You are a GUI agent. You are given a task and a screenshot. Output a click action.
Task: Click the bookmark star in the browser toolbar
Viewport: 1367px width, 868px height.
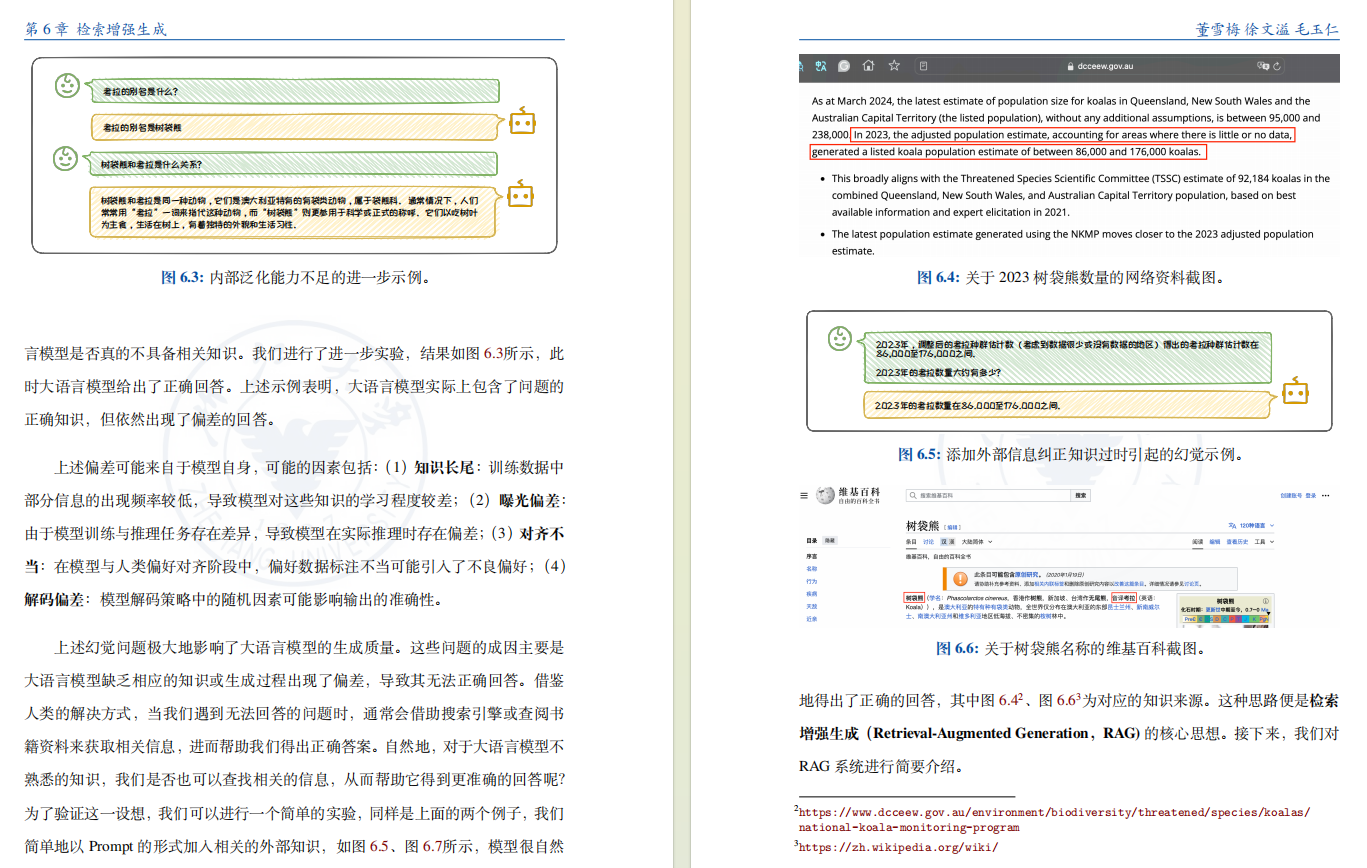pyautogui.click(x=893, y=66)
